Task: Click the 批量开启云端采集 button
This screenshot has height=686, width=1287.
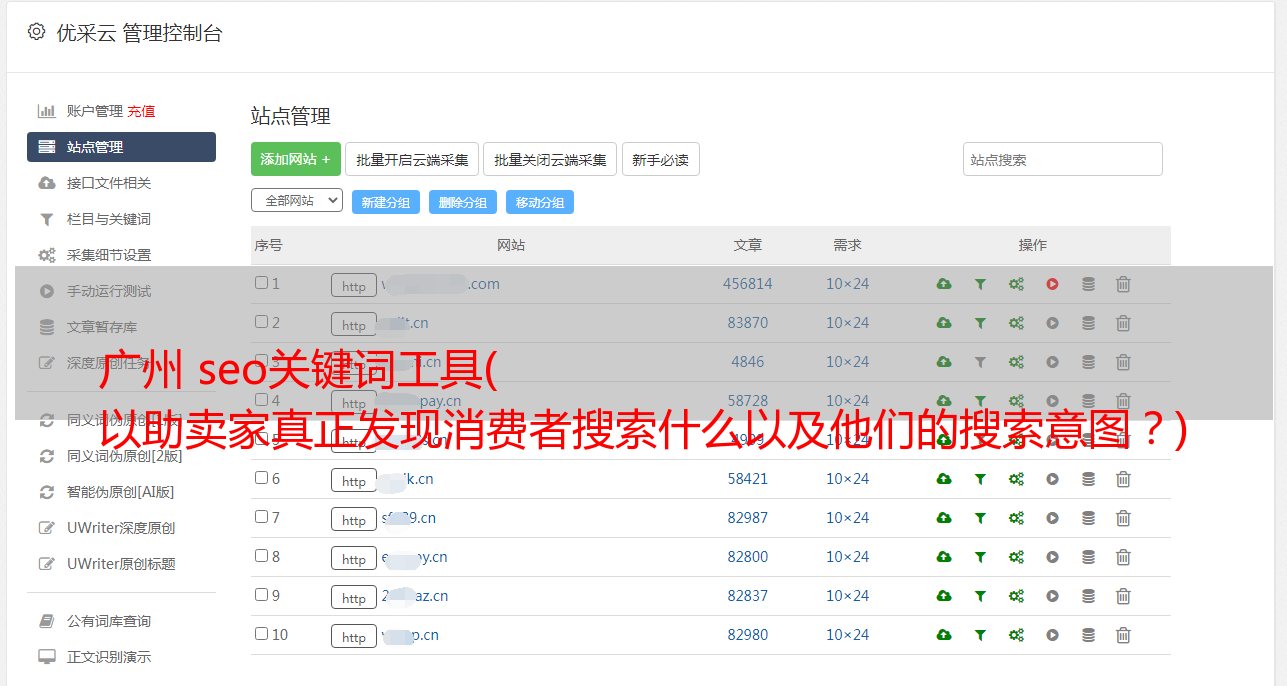Action: (412, 160)
